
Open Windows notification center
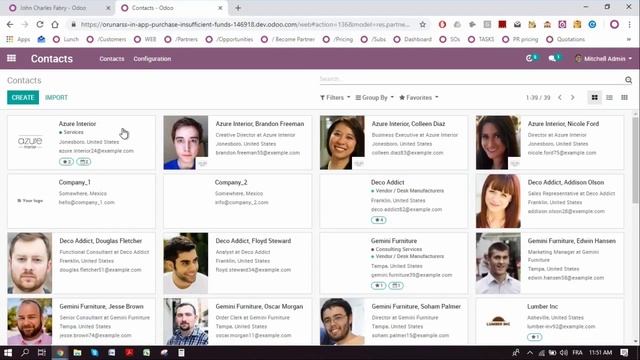pyautogui.click(x=624, y=353)
